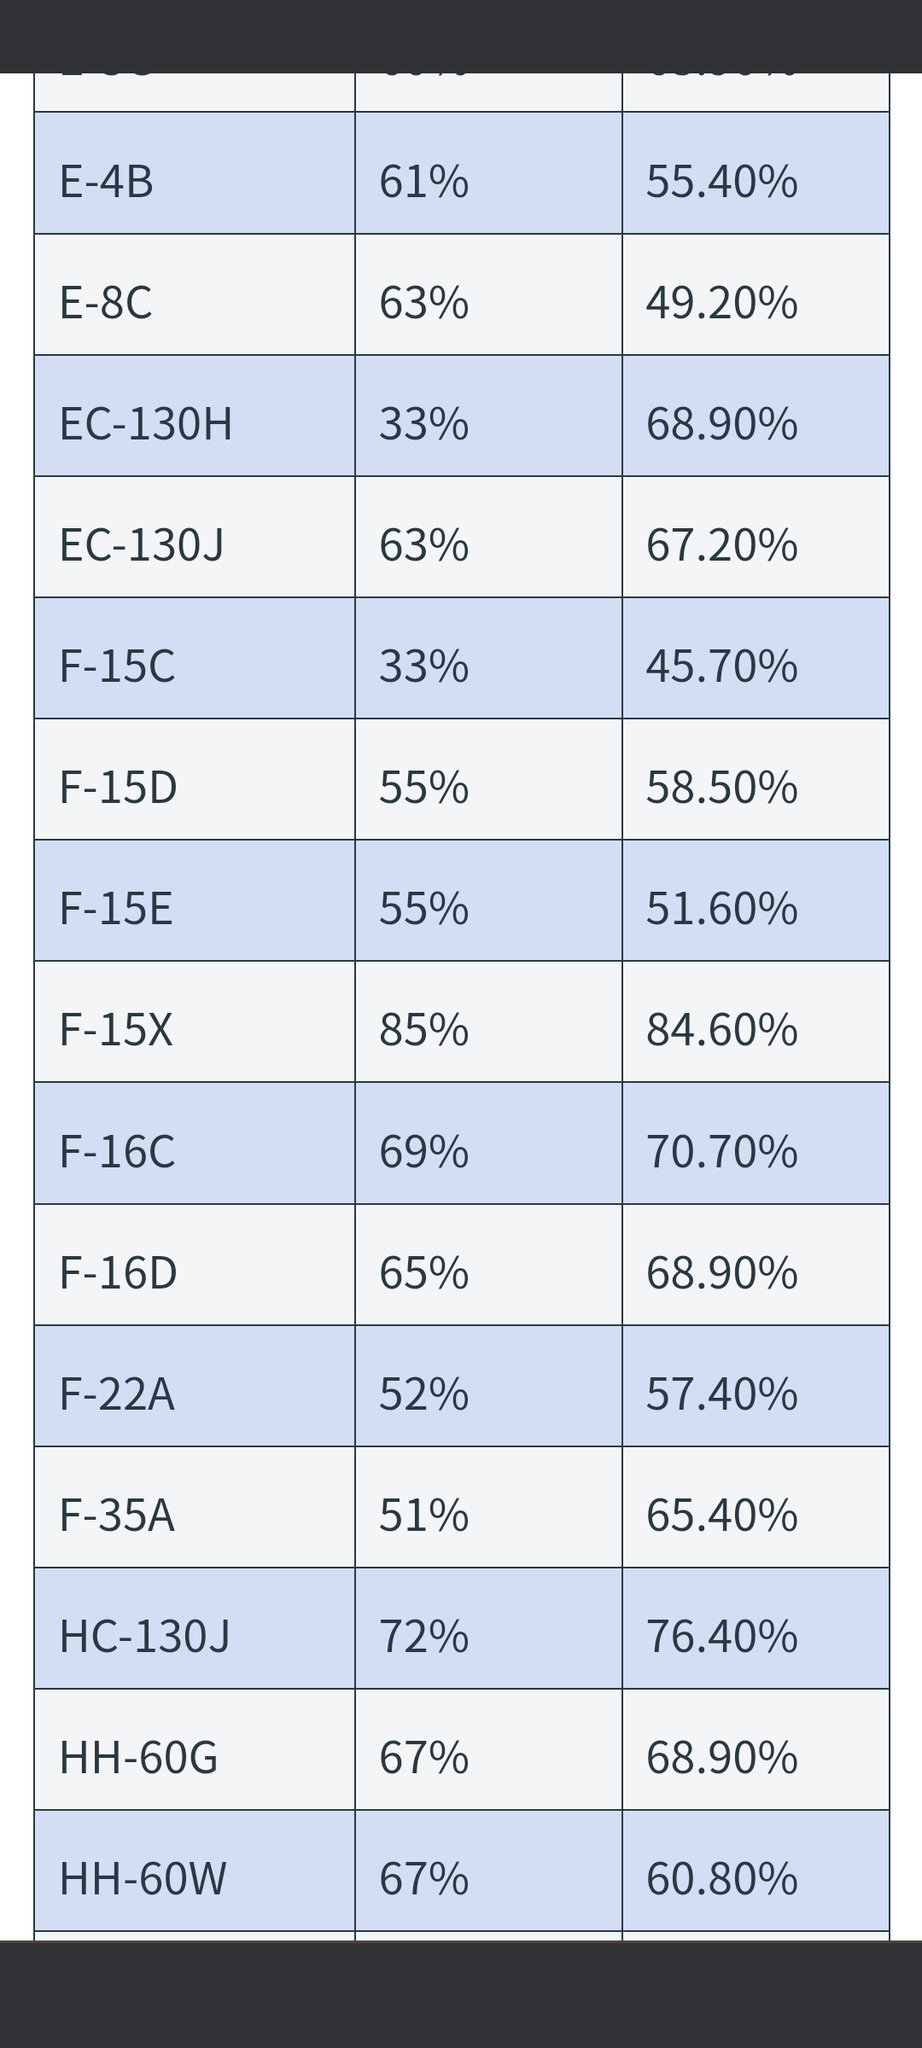Select the E-8C row label
Screen dimensions: 922x2048
(x=106, y=303)
